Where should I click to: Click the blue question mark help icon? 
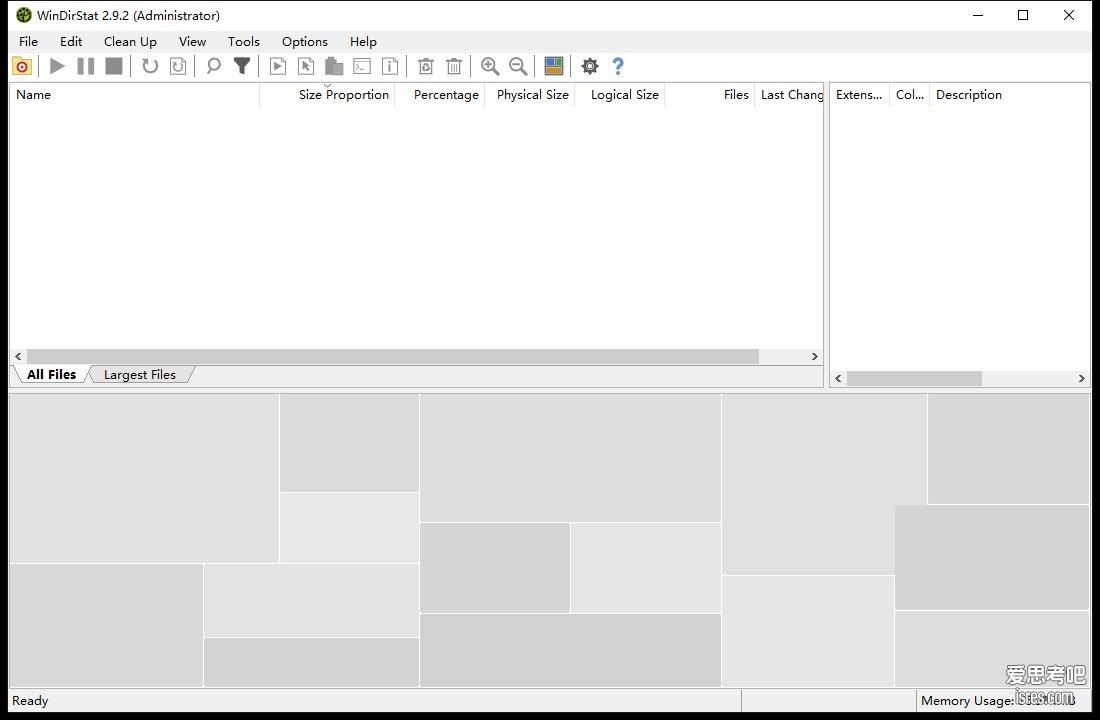click(618, 67)
